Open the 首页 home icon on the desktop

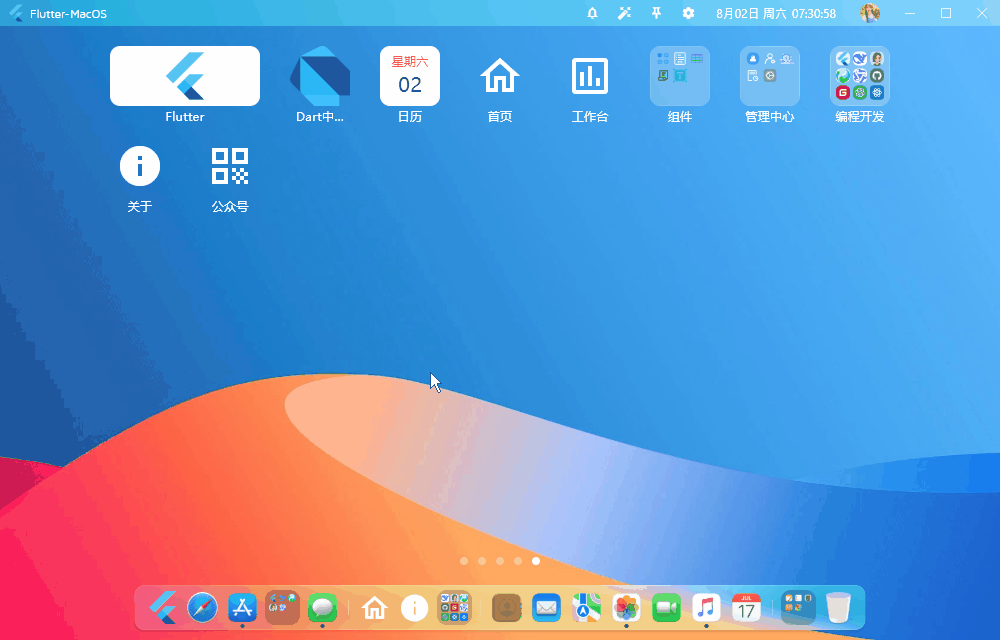pyautogui.click(x=500, y=75)
